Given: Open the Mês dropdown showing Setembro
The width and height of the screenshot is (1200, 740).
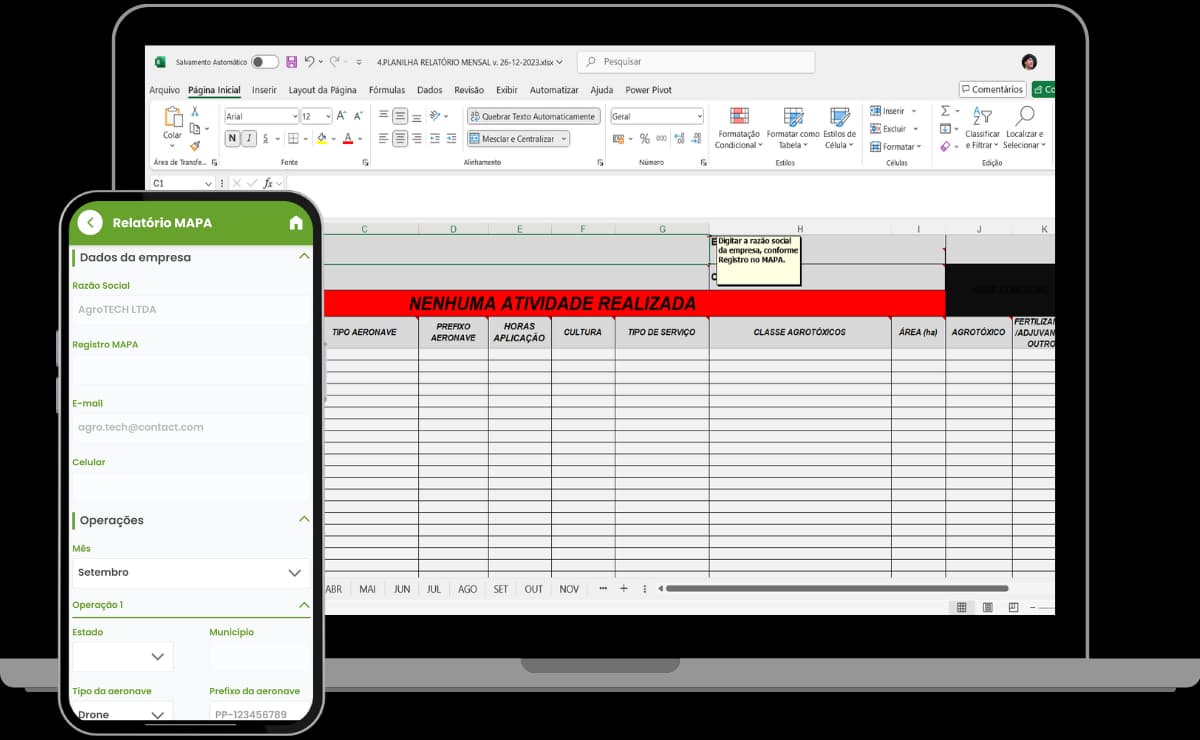Looking at the screenshot, I should [190, 573].
